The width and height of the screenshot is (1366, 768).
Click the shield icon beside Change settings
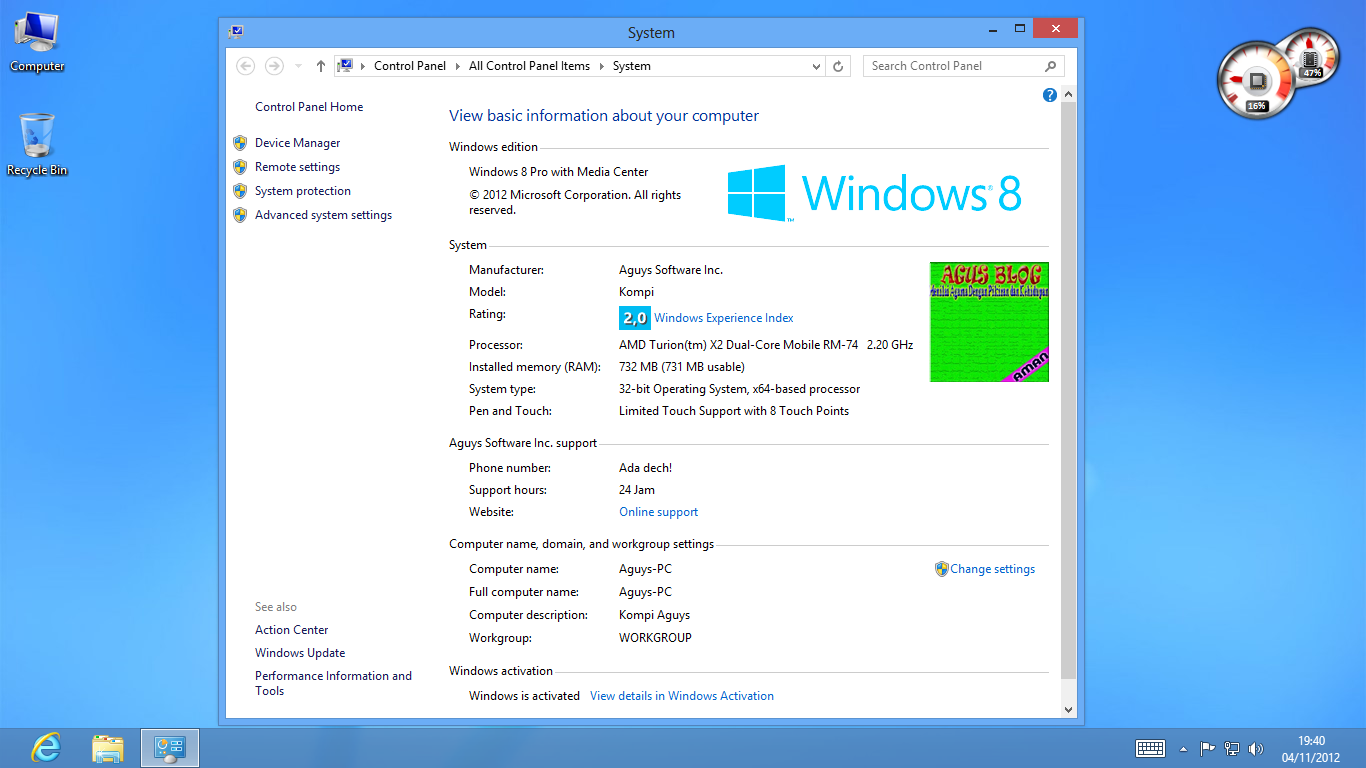(941, 569)
